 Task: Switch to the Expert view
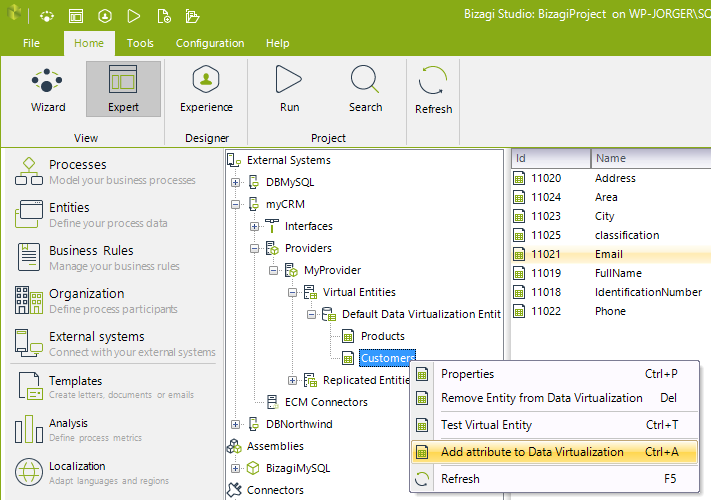pyautogui.click(x=123, y=90)
